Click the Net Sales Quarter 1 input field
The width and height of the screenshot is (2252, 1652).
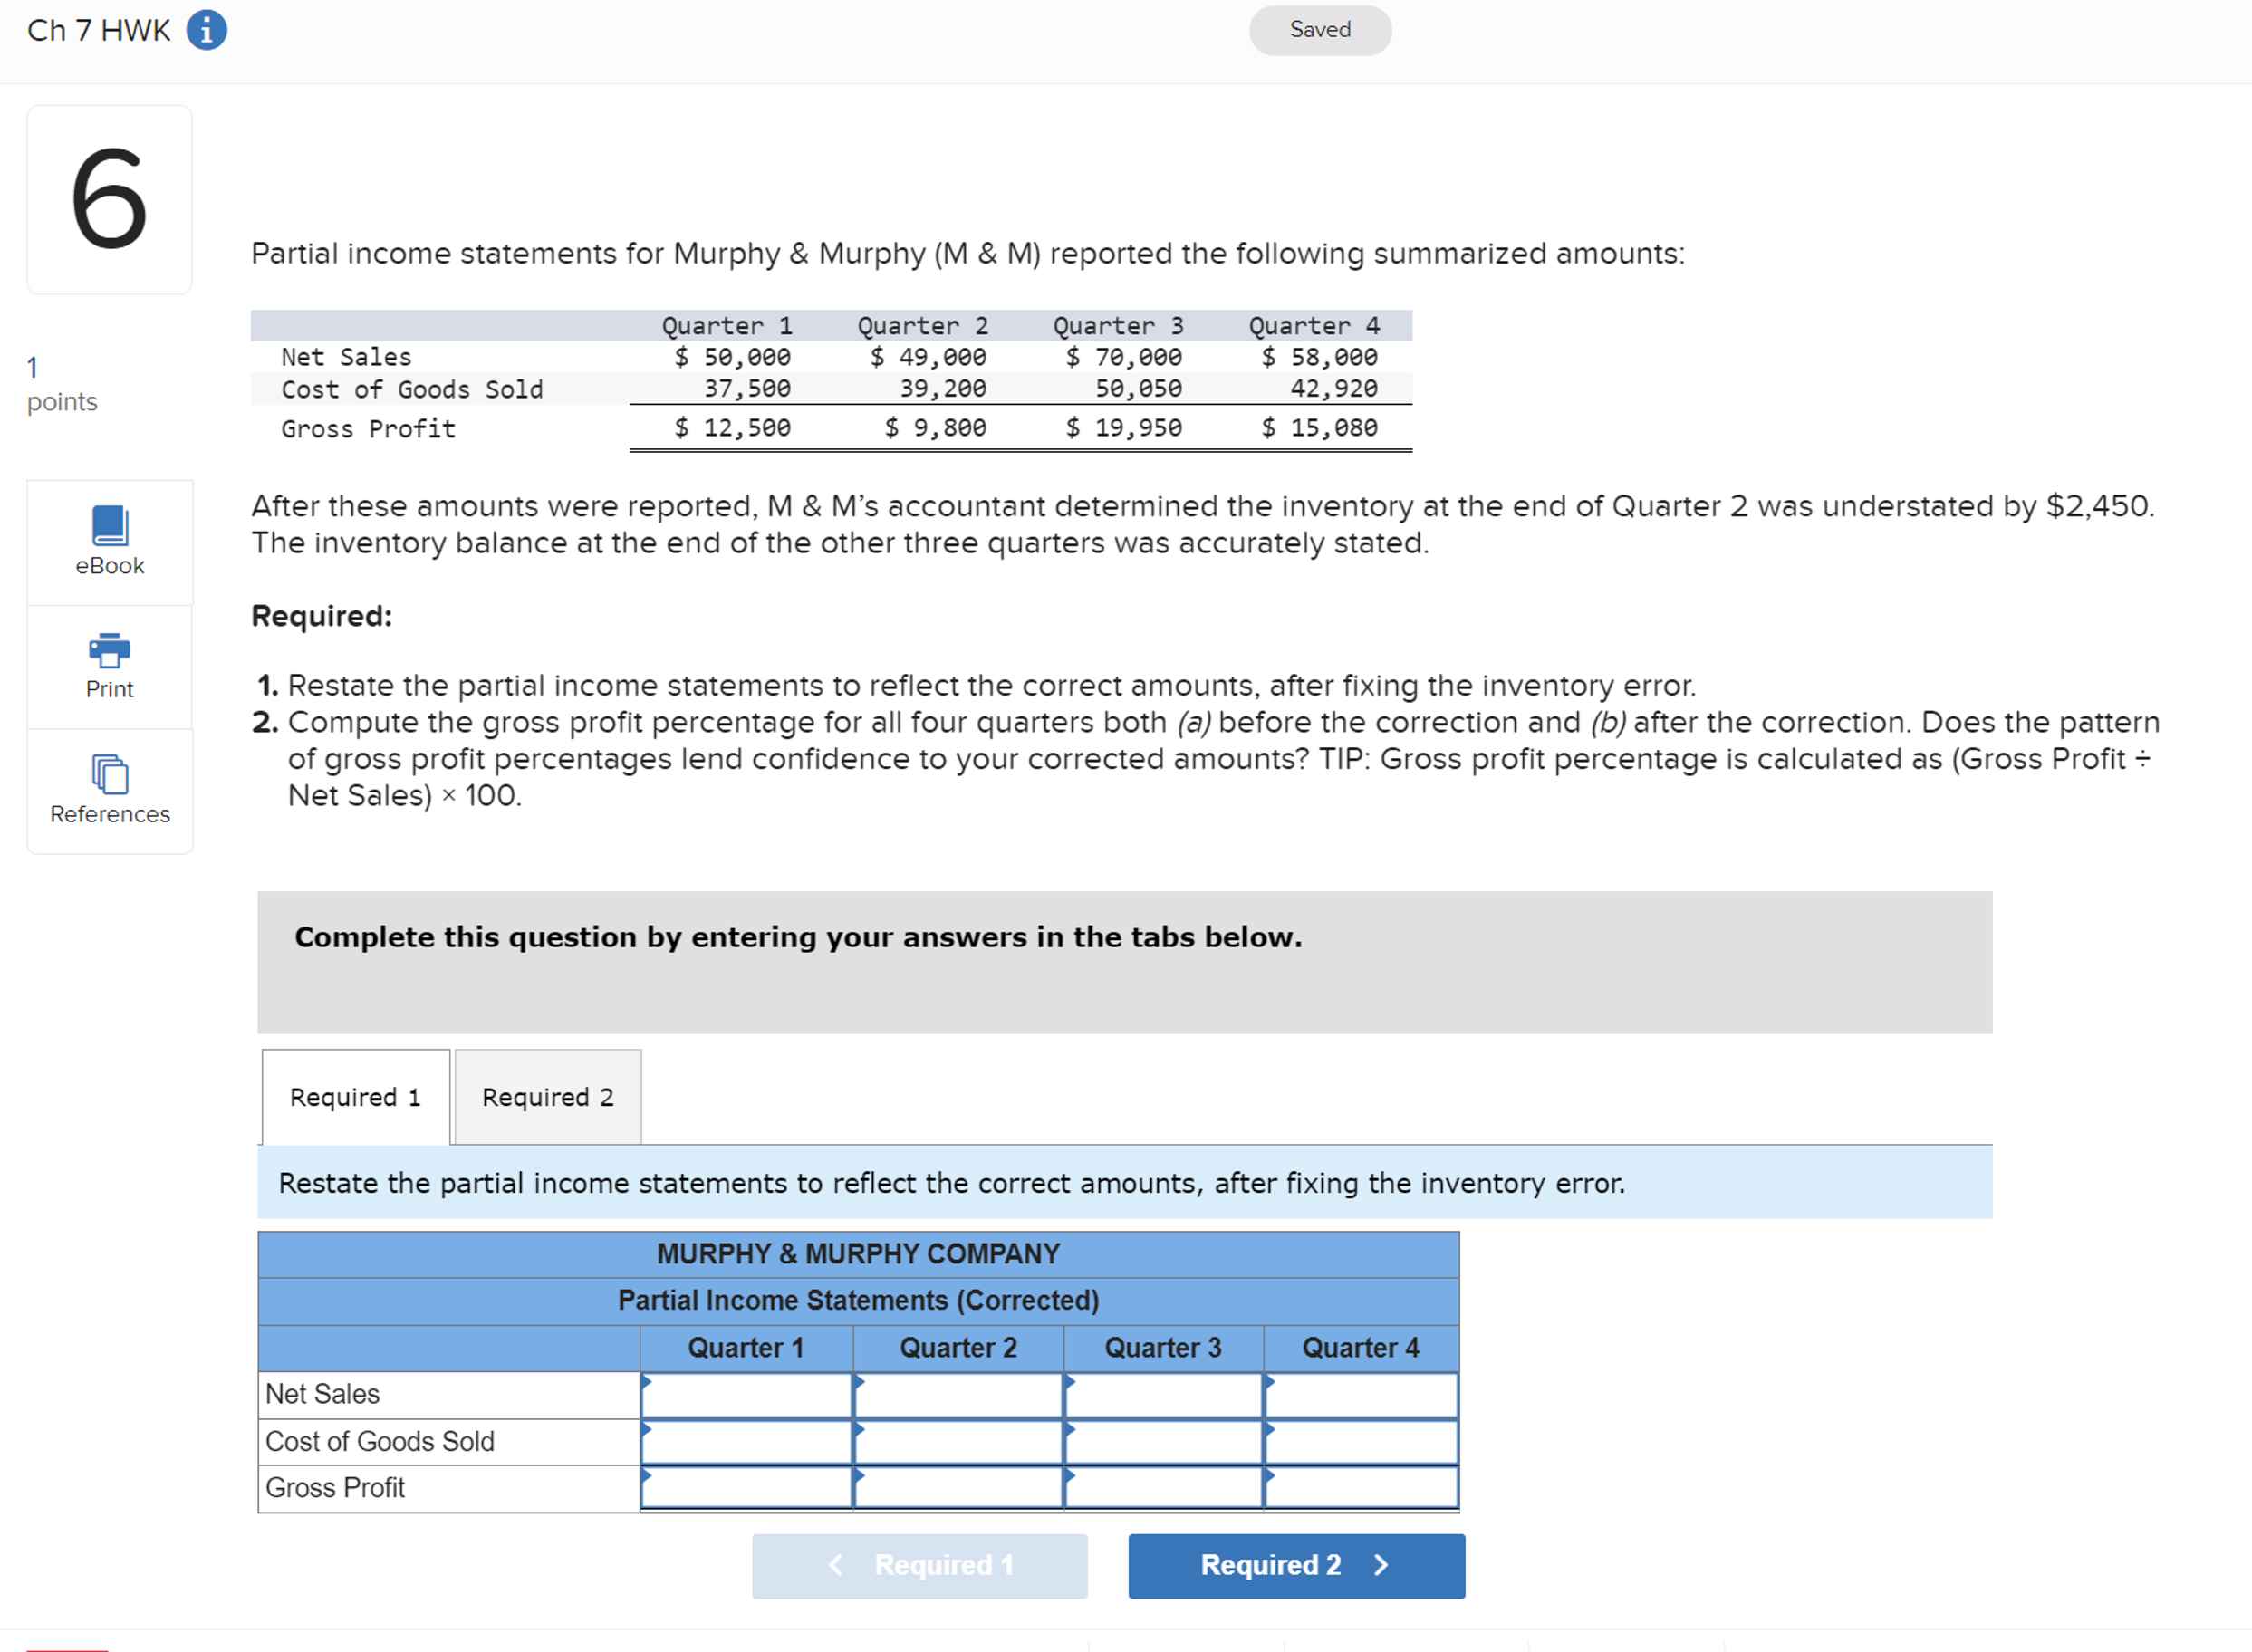748,1393
